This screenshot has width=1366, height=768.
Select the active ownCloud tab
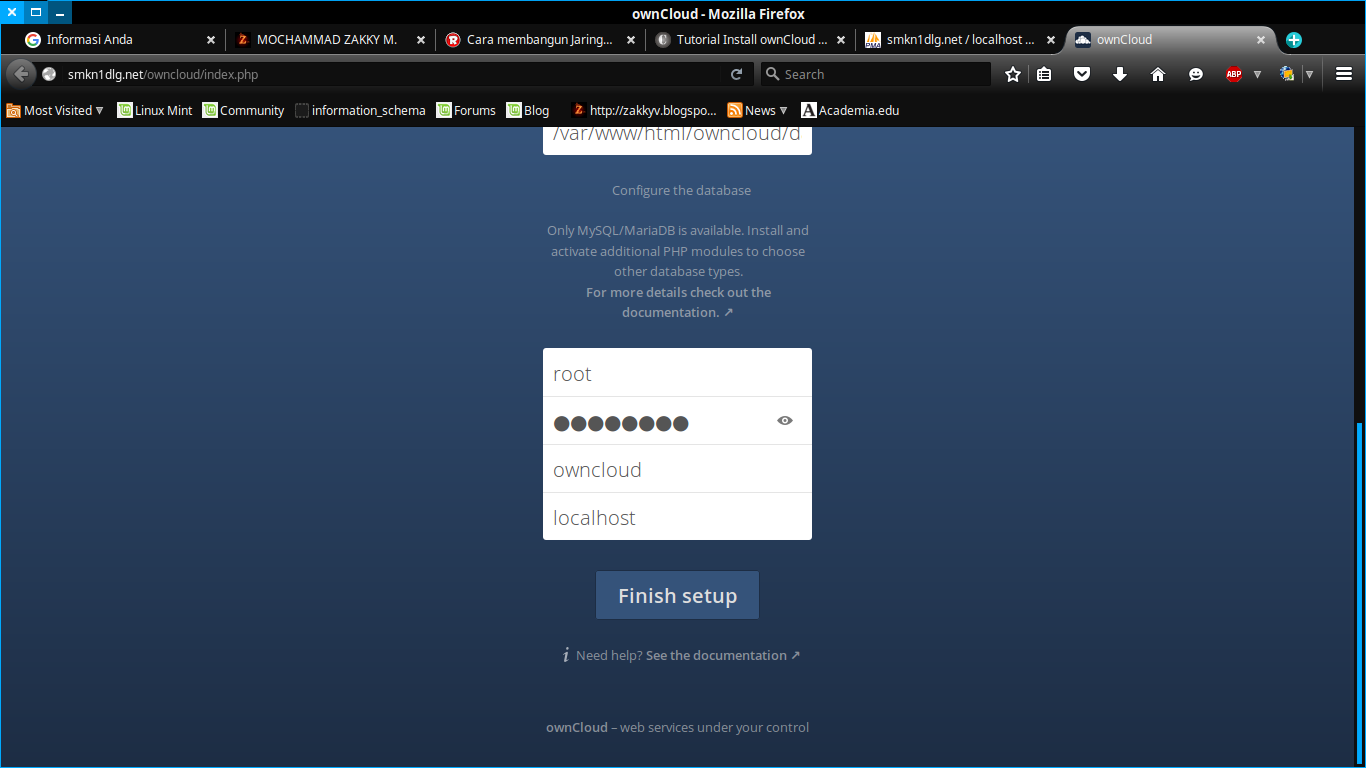[1170, 40]
